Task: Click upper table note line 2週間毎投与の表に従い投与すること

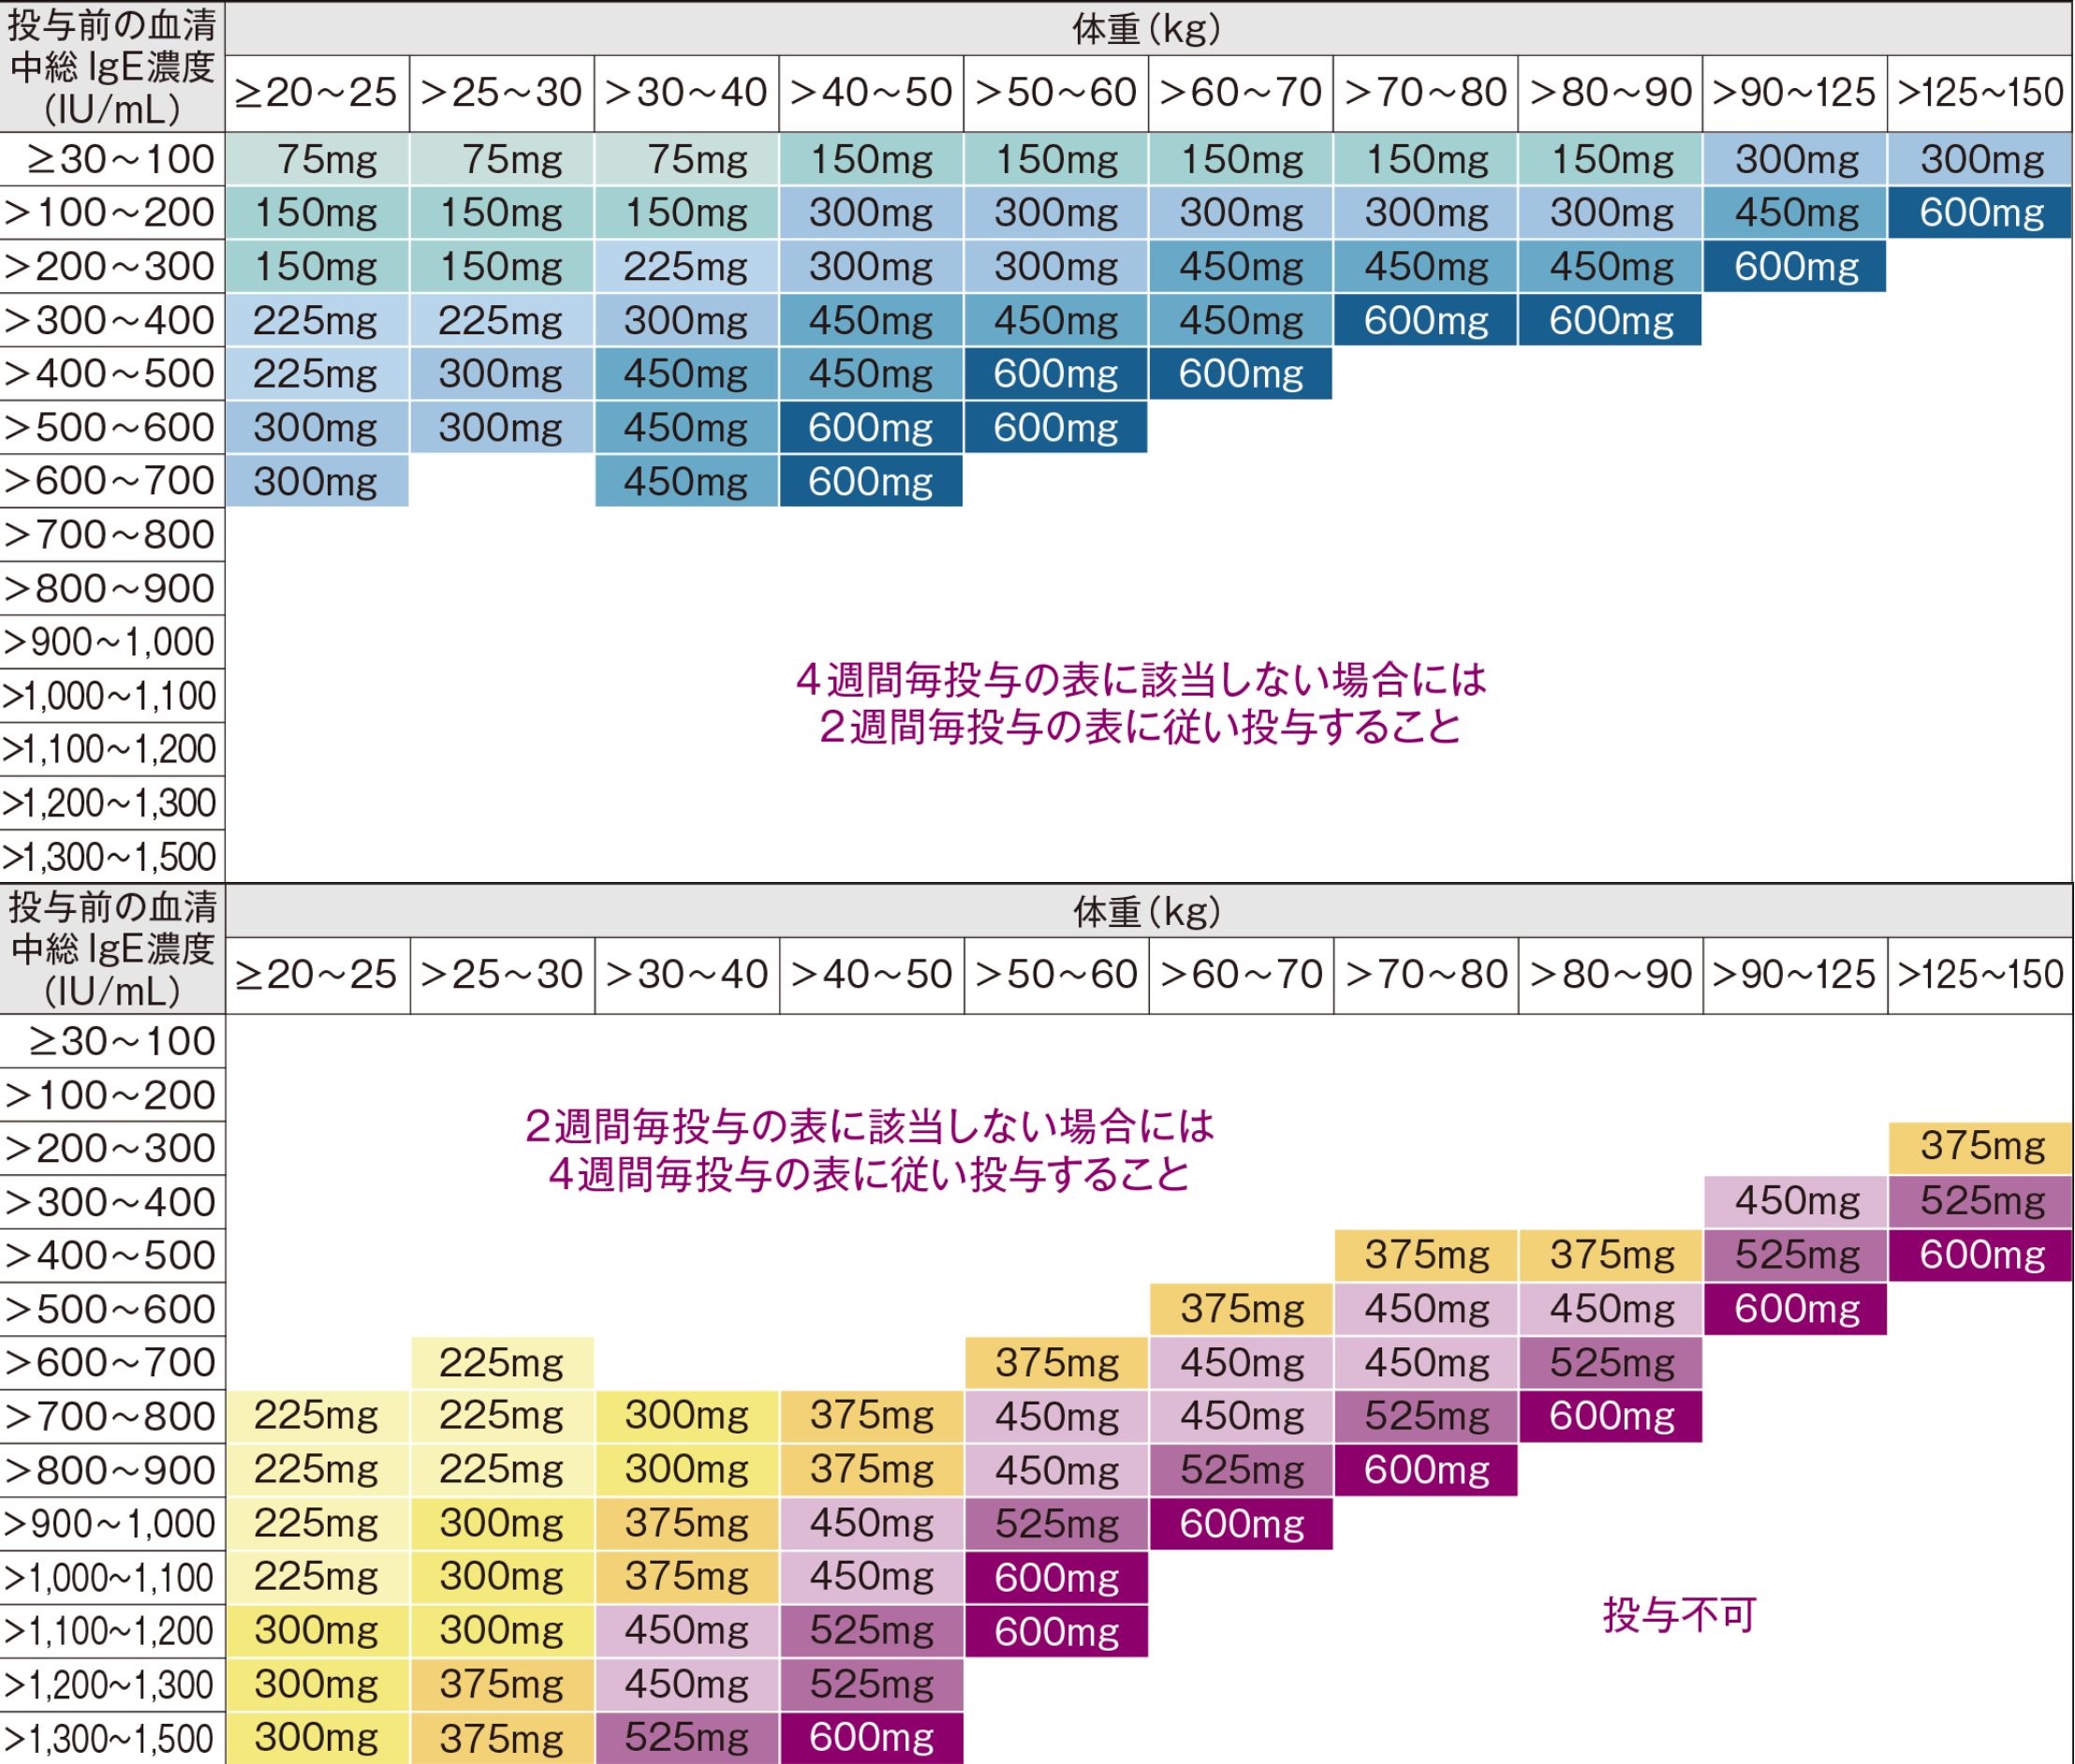Action: (x=1141, y=727)
